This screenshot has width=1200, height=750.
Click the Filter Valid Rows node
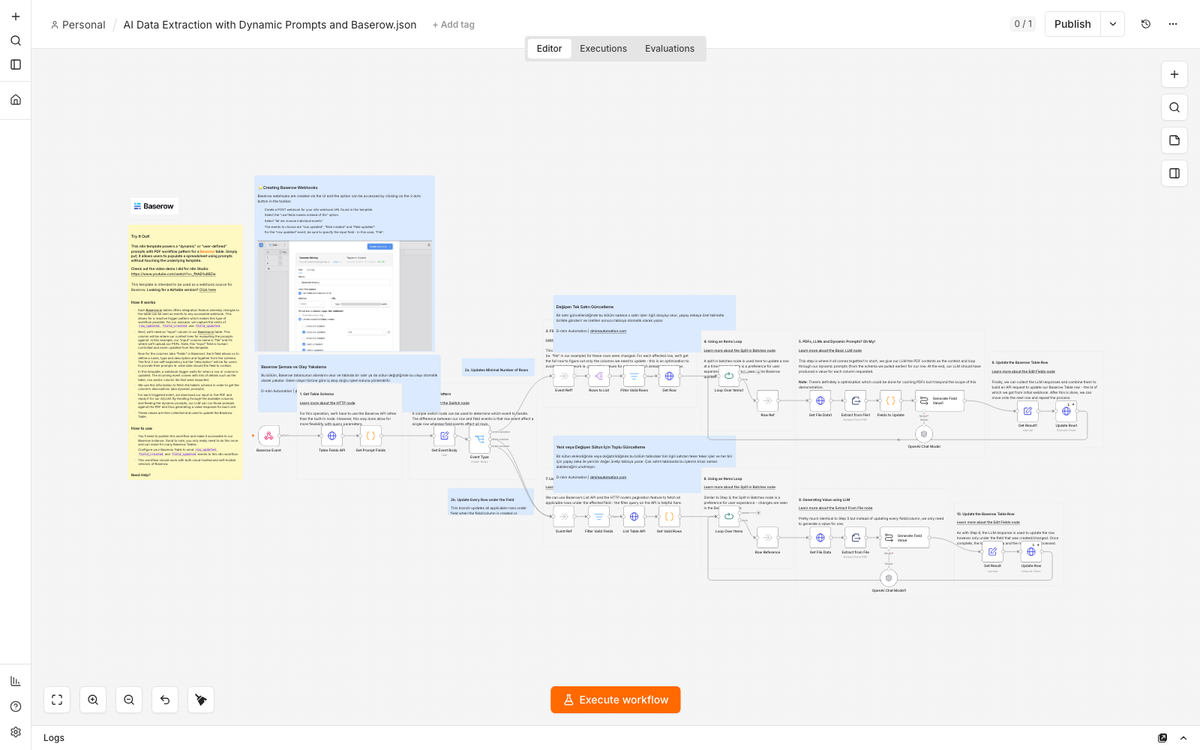pos(634,376)
